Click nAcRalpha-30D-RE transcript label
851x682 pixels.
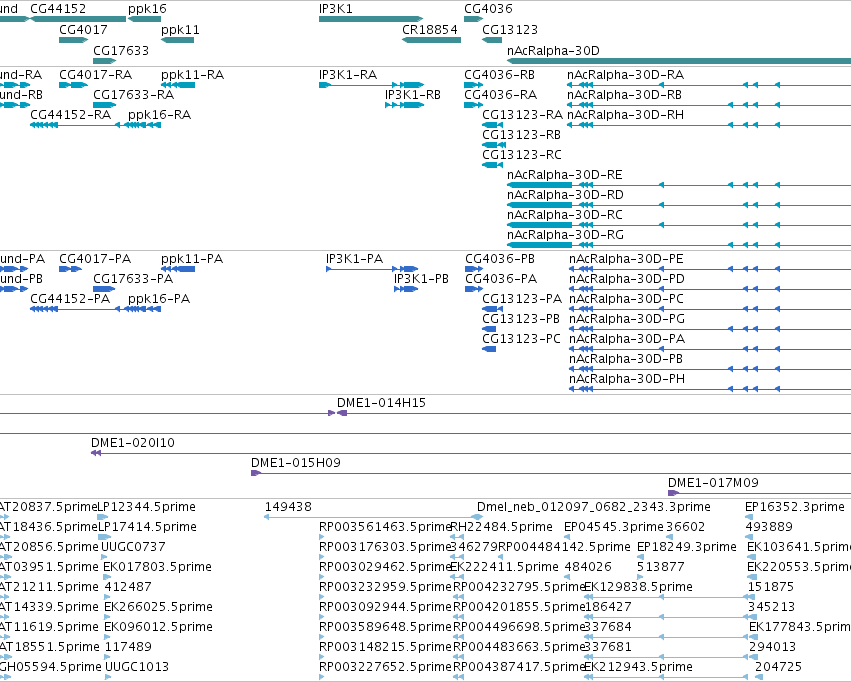coord(564,175)
